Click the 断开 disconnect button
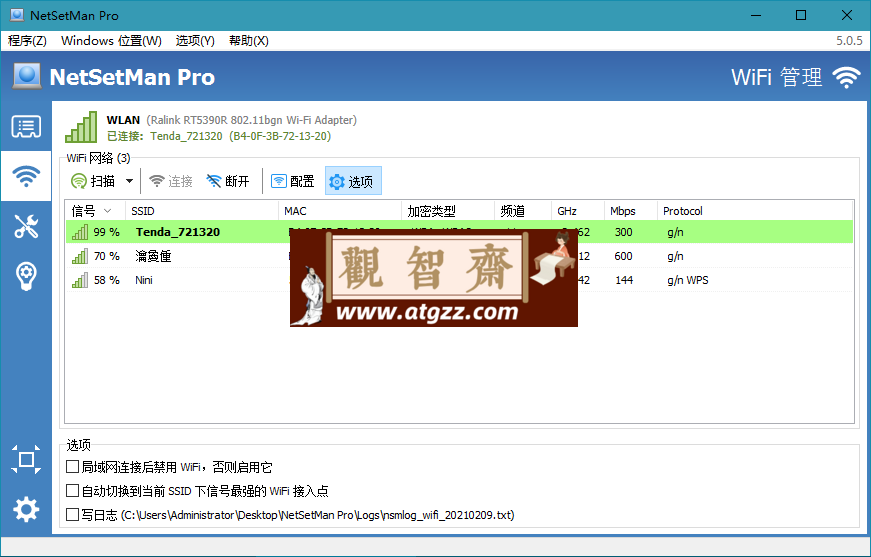The height and width of the screenshot is (557, 871). (x=228, y=181)
